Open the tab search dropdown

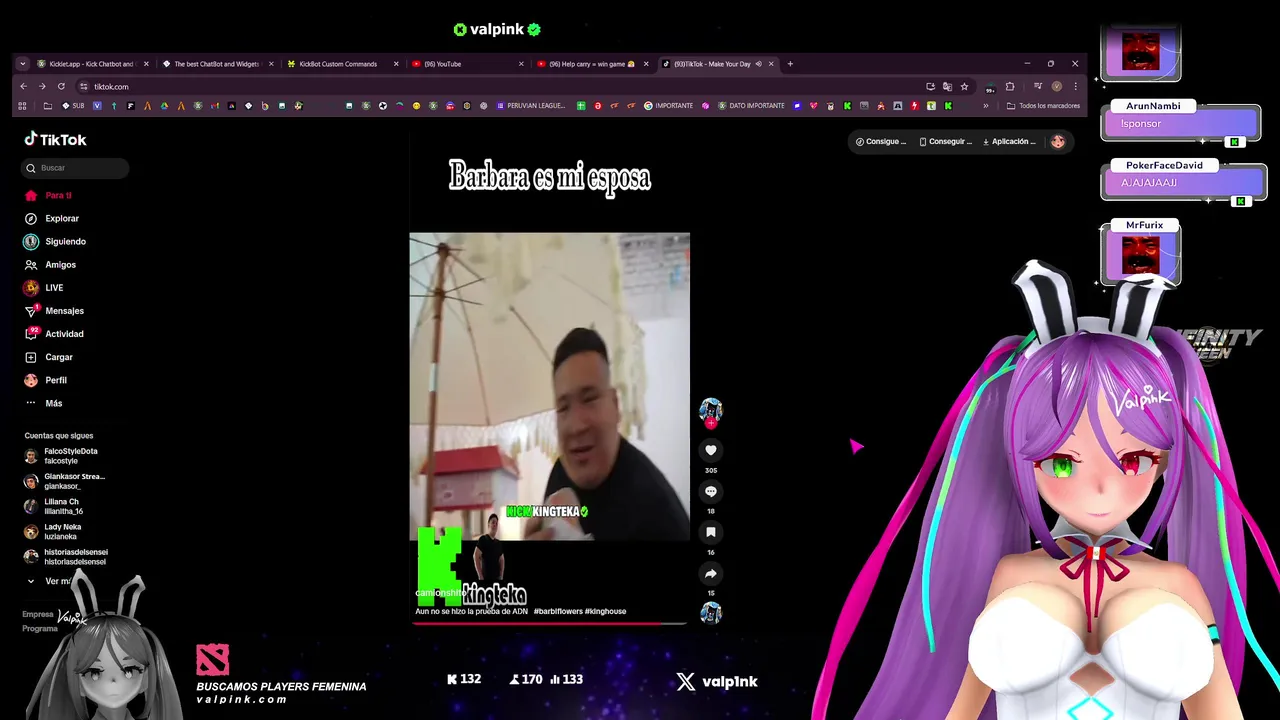pos(22,64)
